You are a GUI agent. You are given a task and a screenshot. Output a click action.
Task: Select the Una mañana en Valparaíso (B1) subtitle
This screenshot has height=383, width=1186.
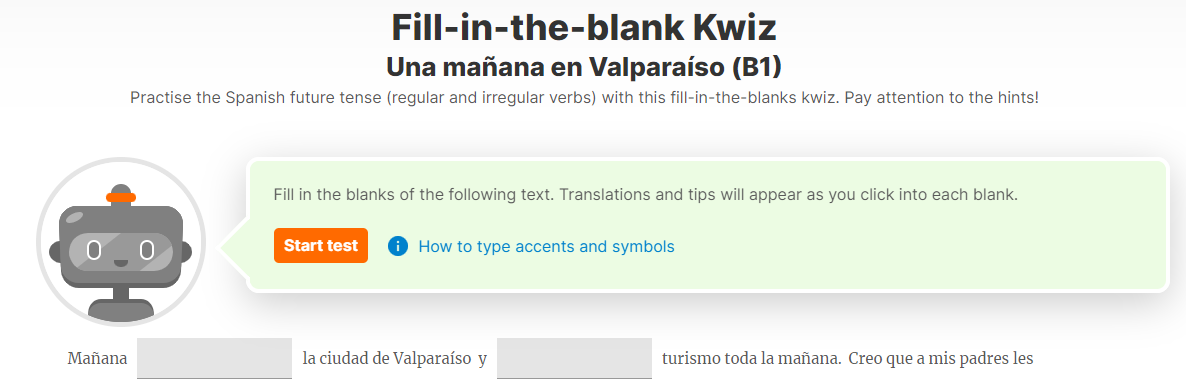[583, 67]
